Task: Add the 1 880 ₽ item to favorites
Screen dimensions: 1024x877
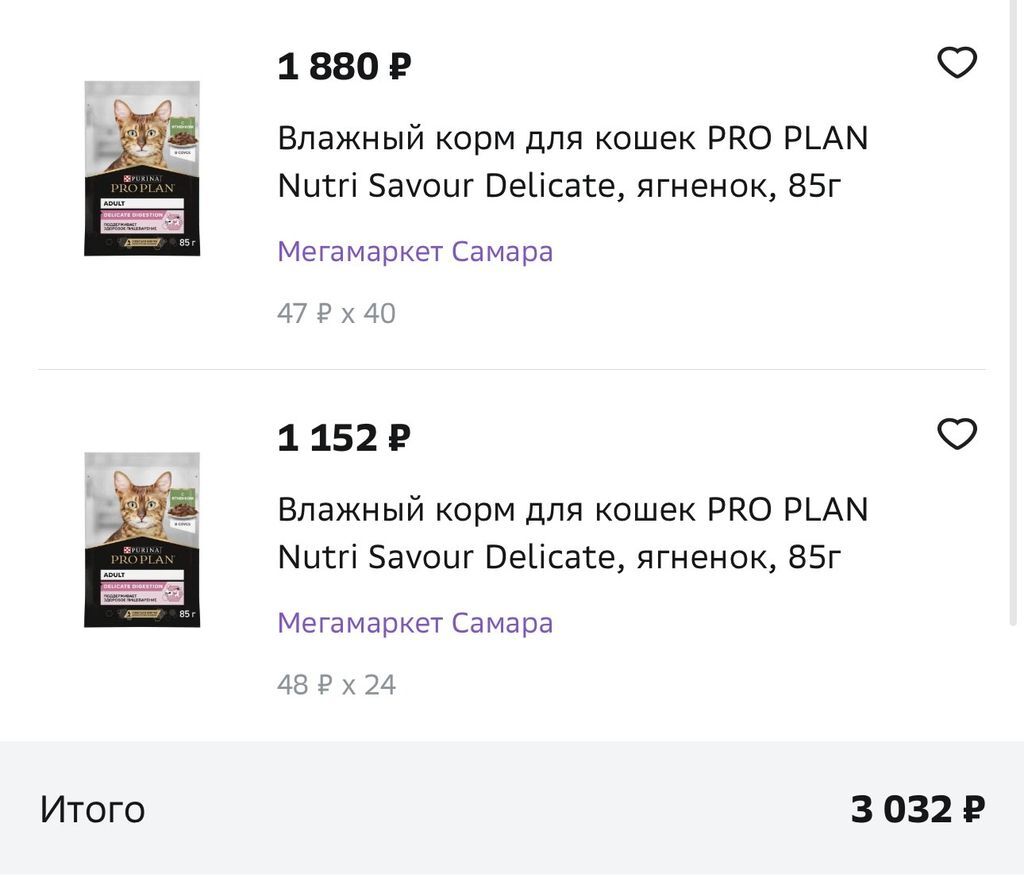Action: tap(956, 63)
